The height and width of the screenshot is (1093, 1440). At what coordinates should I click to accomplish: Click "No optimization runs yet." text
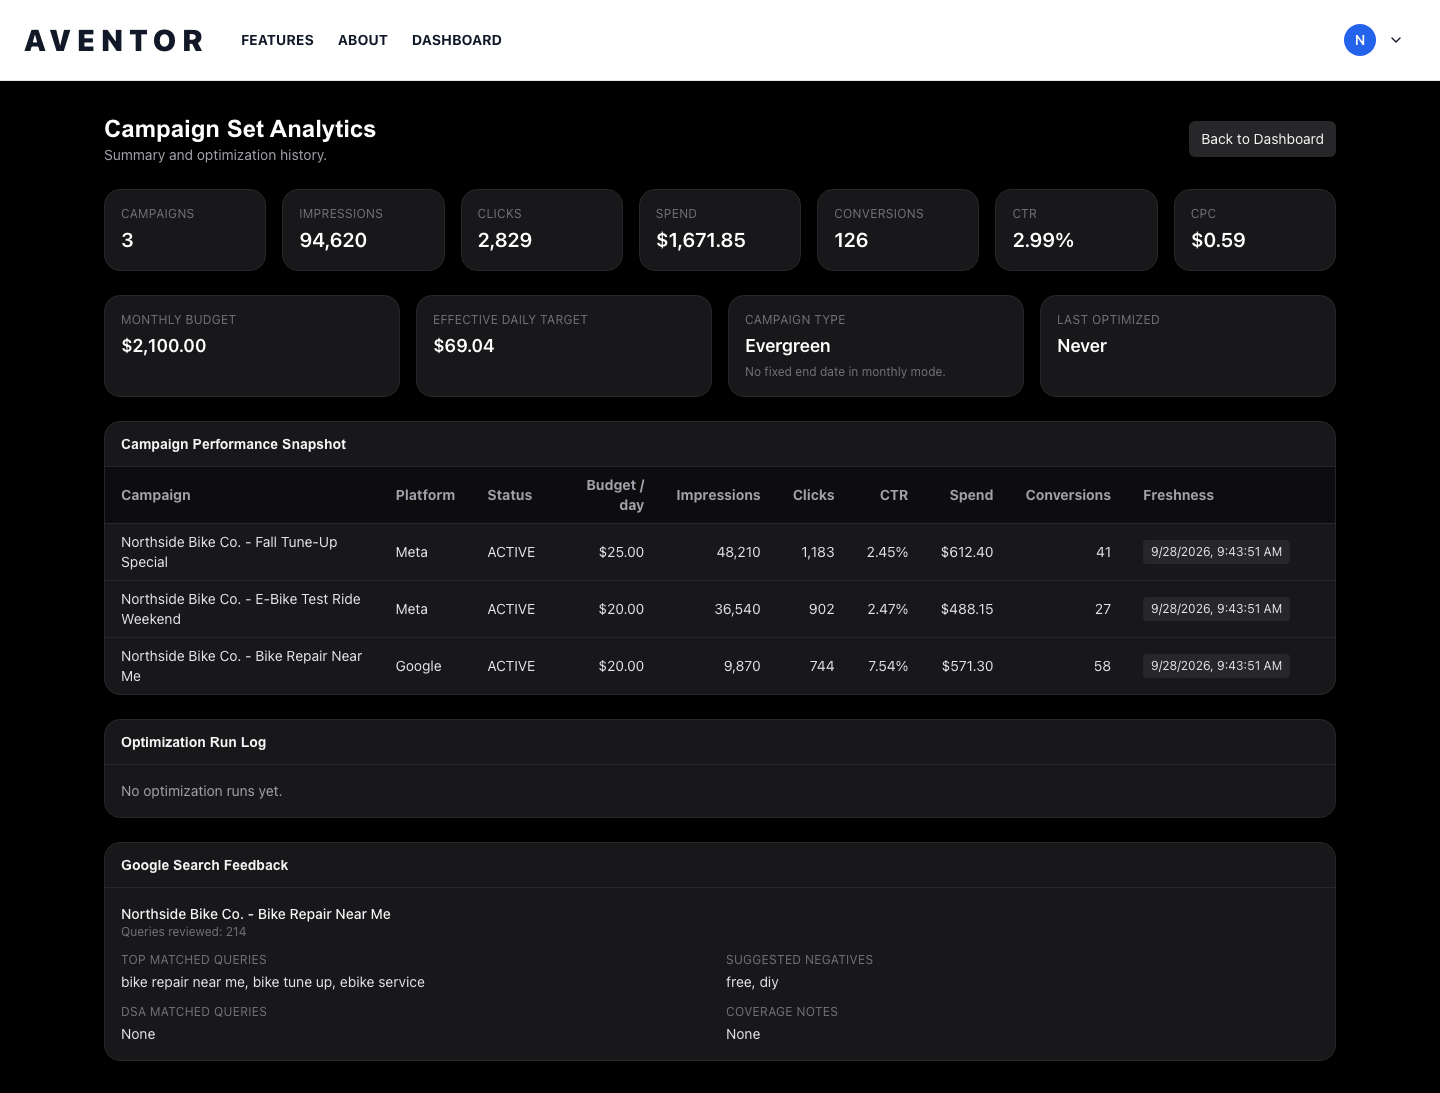point(202,791)
